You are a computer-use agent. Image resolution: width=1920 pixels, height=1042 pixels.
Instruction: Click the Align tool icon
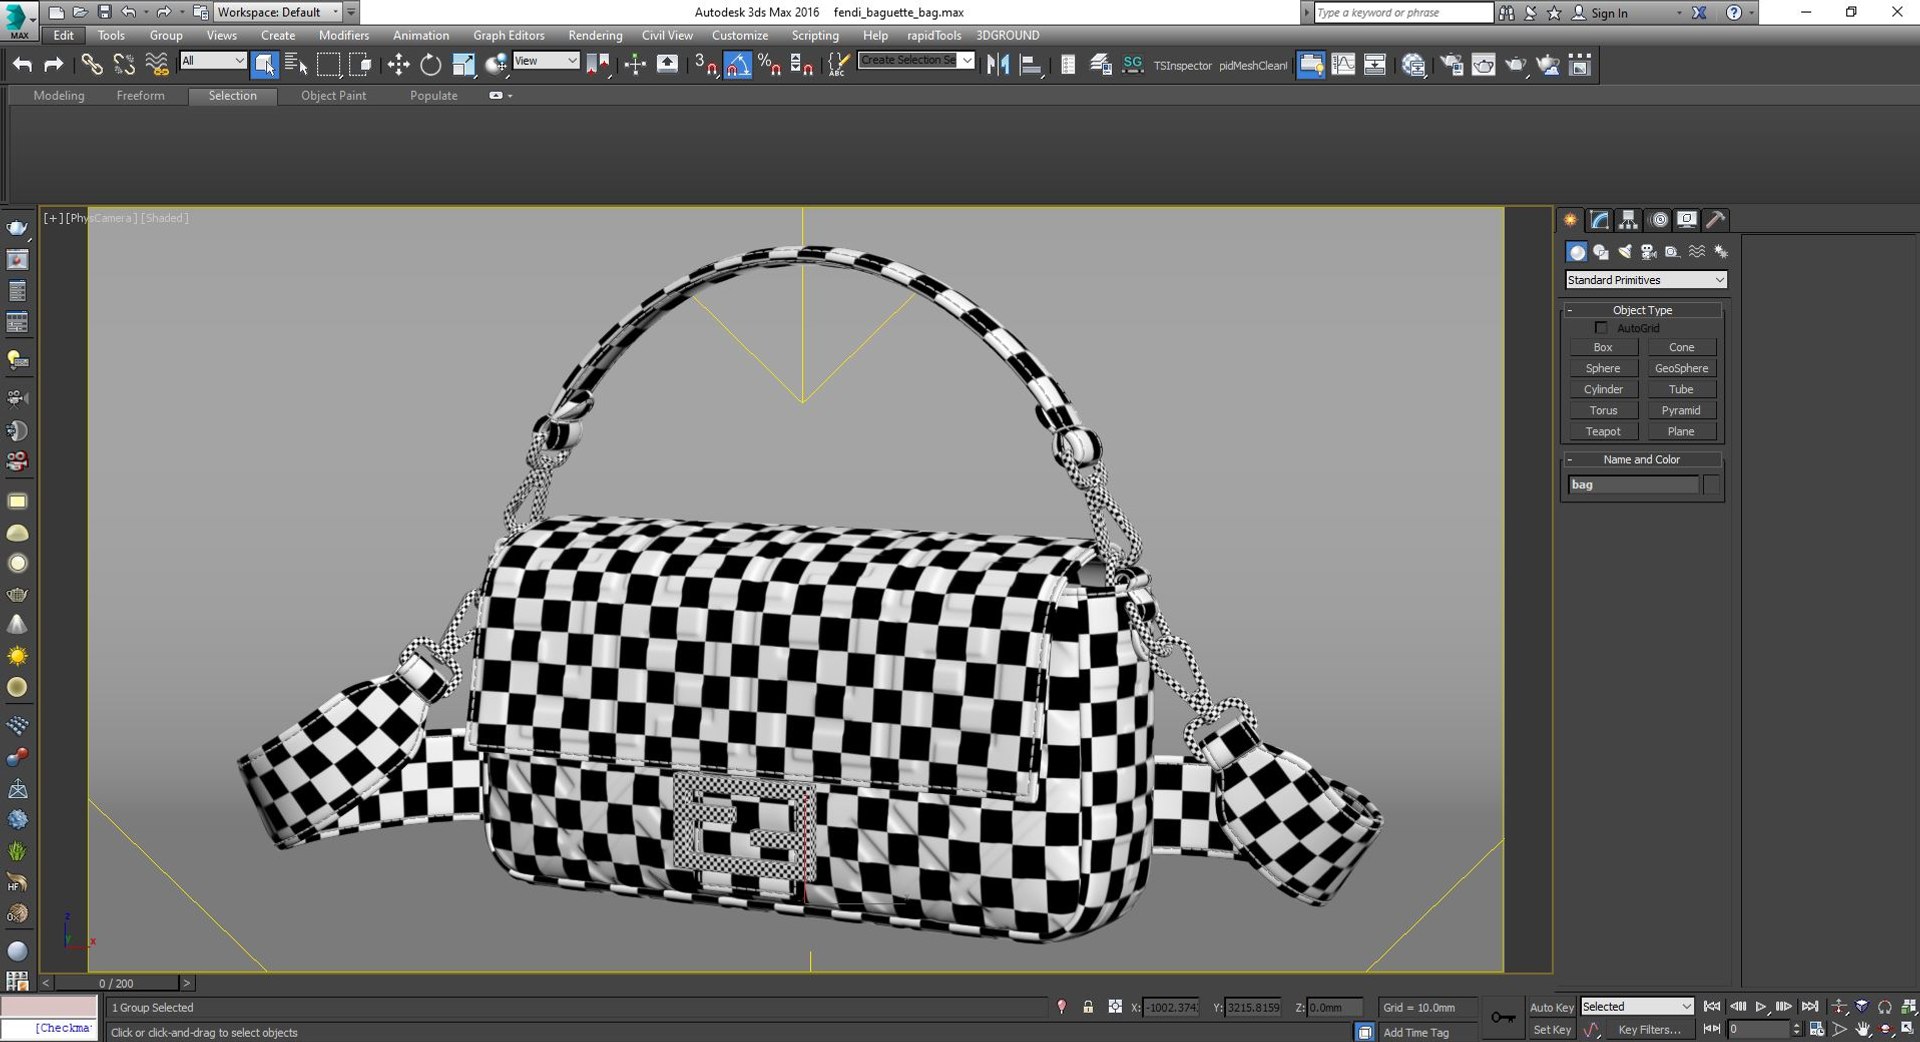[1030, 65]
